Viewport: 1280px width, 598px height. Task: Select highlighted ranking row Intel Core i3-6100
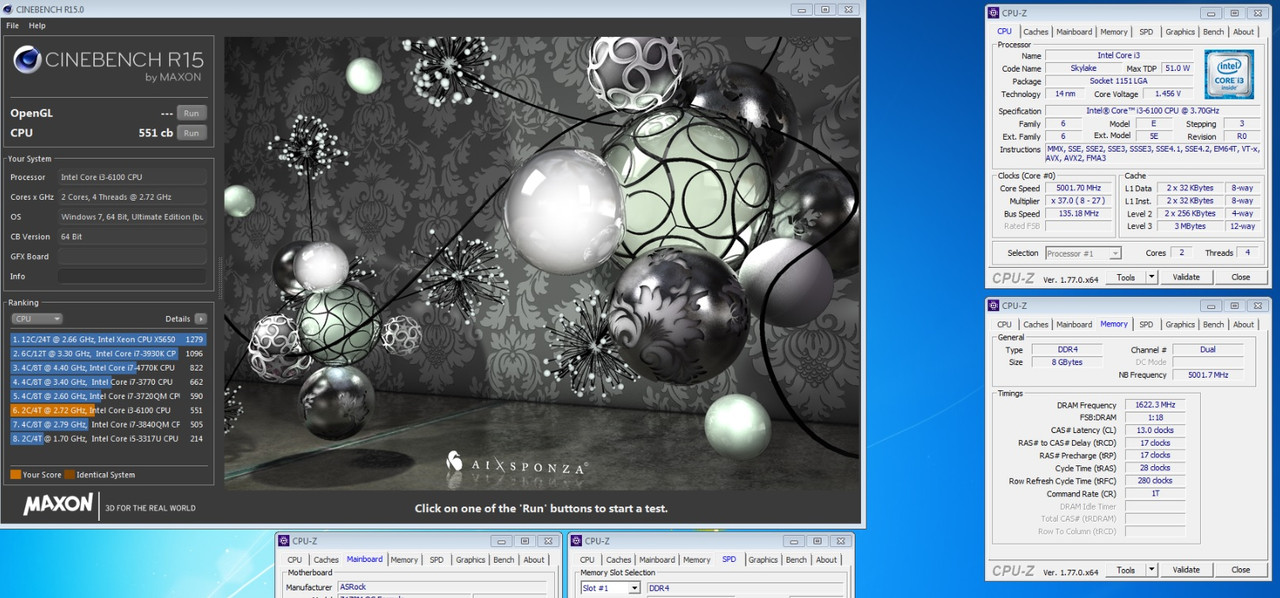tap(108, 410)
